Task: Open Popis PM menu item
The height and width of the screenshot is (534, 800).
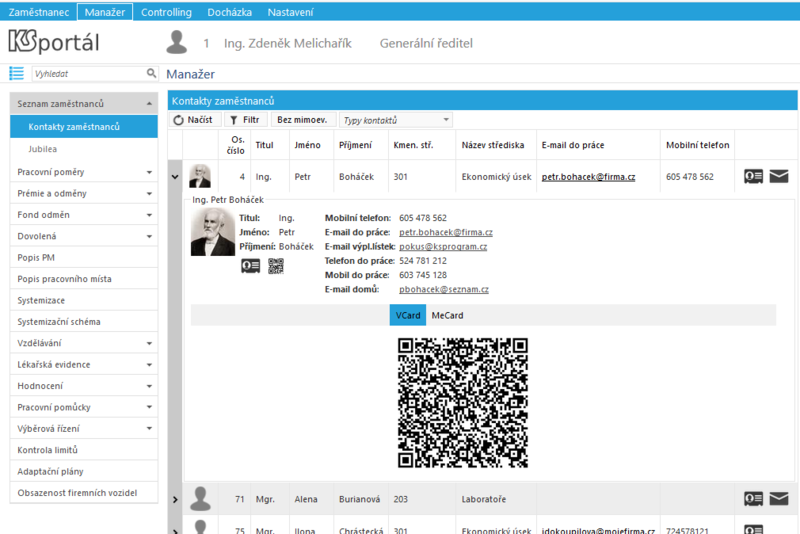Action: click(x=84, y=258)
